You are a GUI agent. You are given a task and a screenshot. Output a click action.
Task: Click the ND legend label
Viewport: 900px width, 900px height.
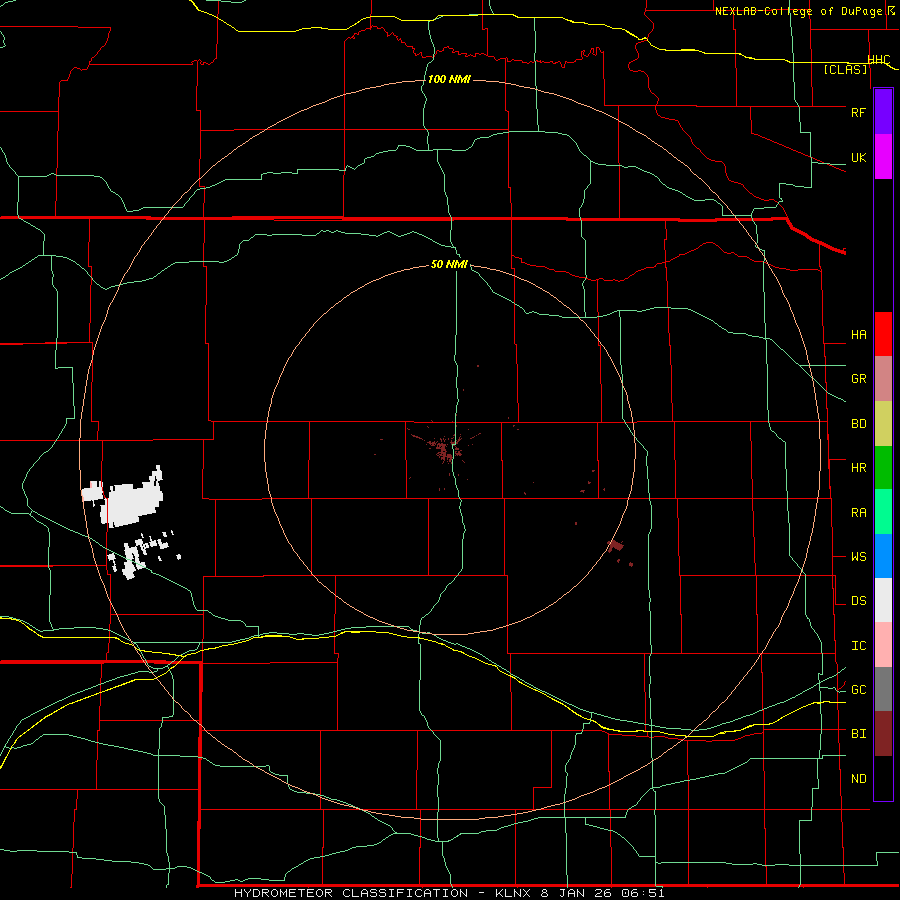(x=858, y=778)
